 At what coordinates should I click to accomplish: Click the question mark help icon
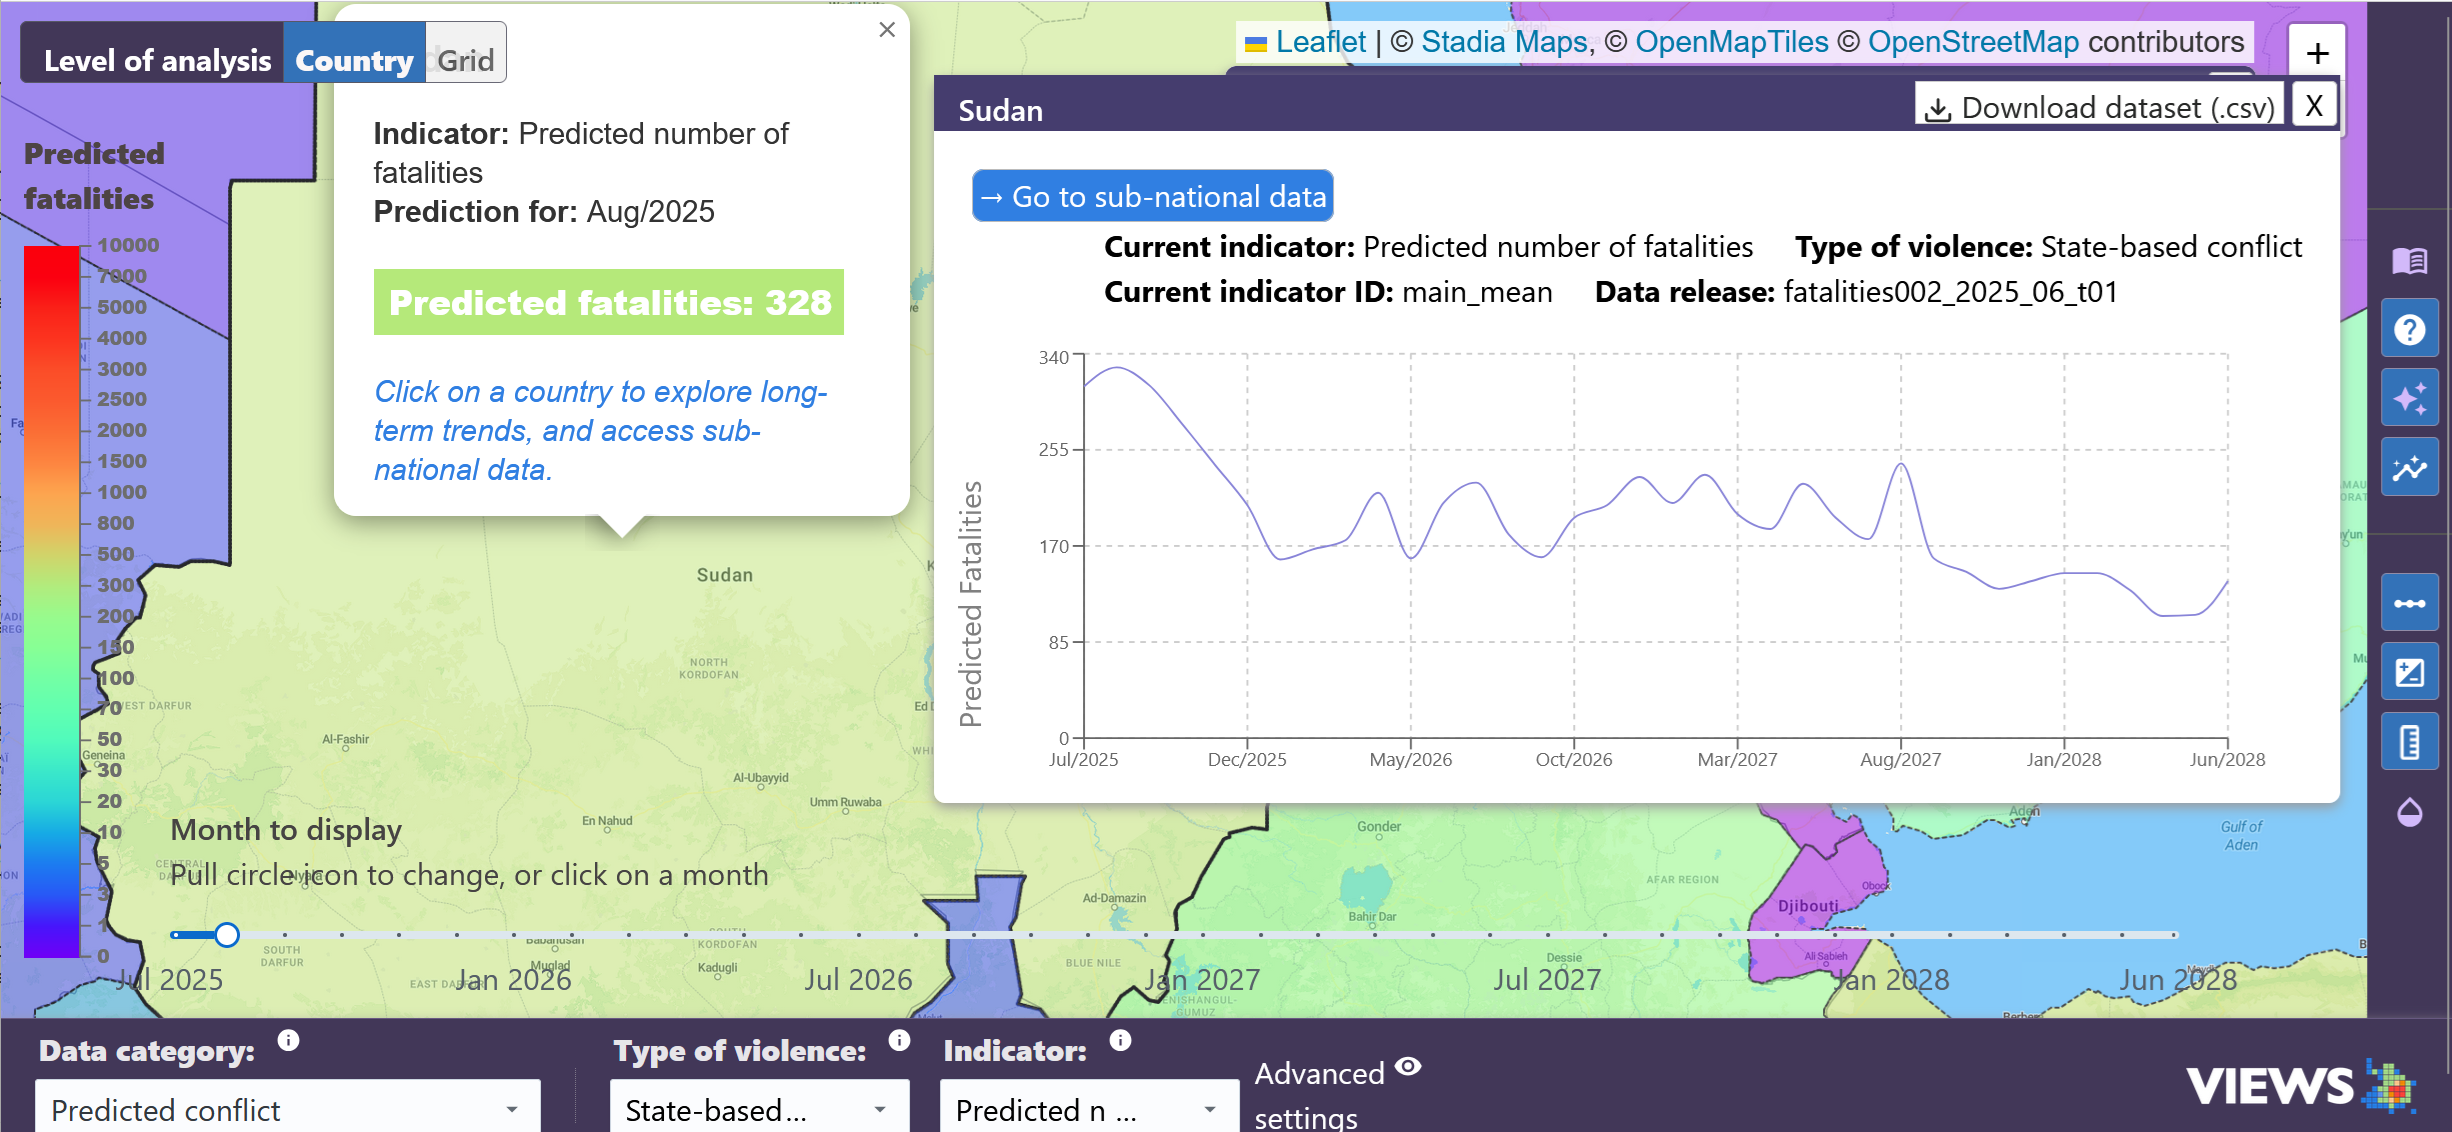tap(2409, 329)
